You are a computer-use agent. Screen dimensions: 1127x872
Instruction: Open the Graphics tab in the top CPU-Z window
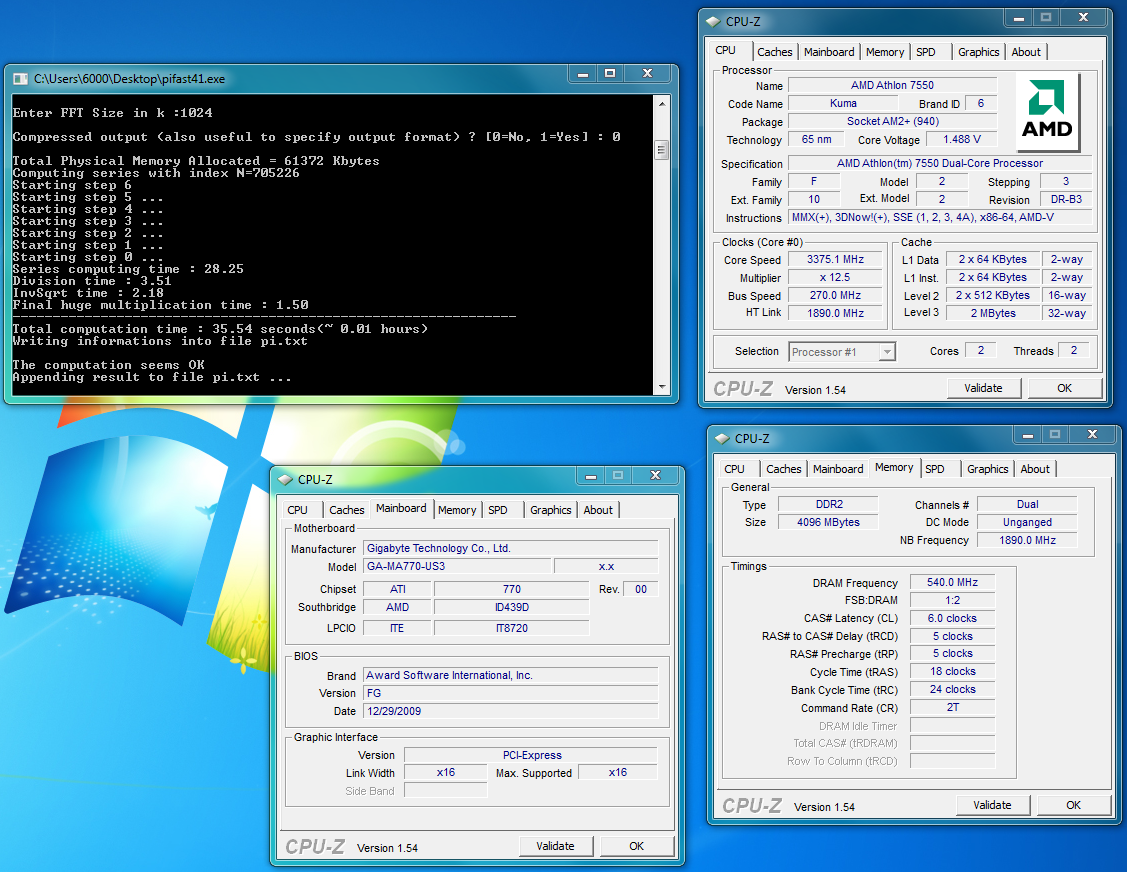pyautogui.click(x=978, y=52)
